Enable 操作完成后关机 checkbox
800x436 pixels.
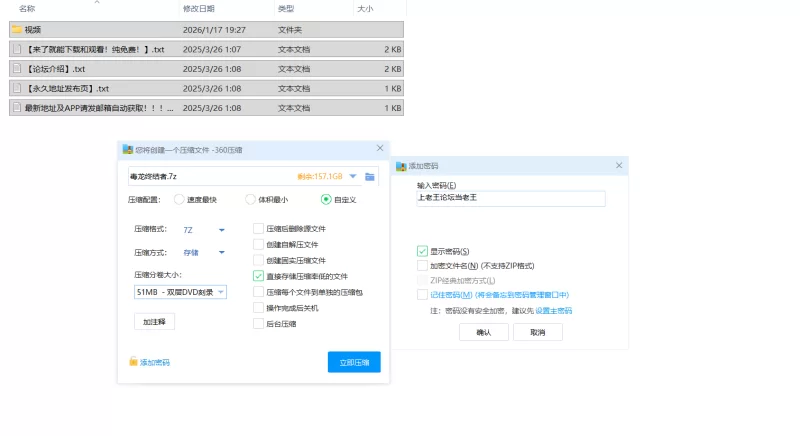[258, 308]
